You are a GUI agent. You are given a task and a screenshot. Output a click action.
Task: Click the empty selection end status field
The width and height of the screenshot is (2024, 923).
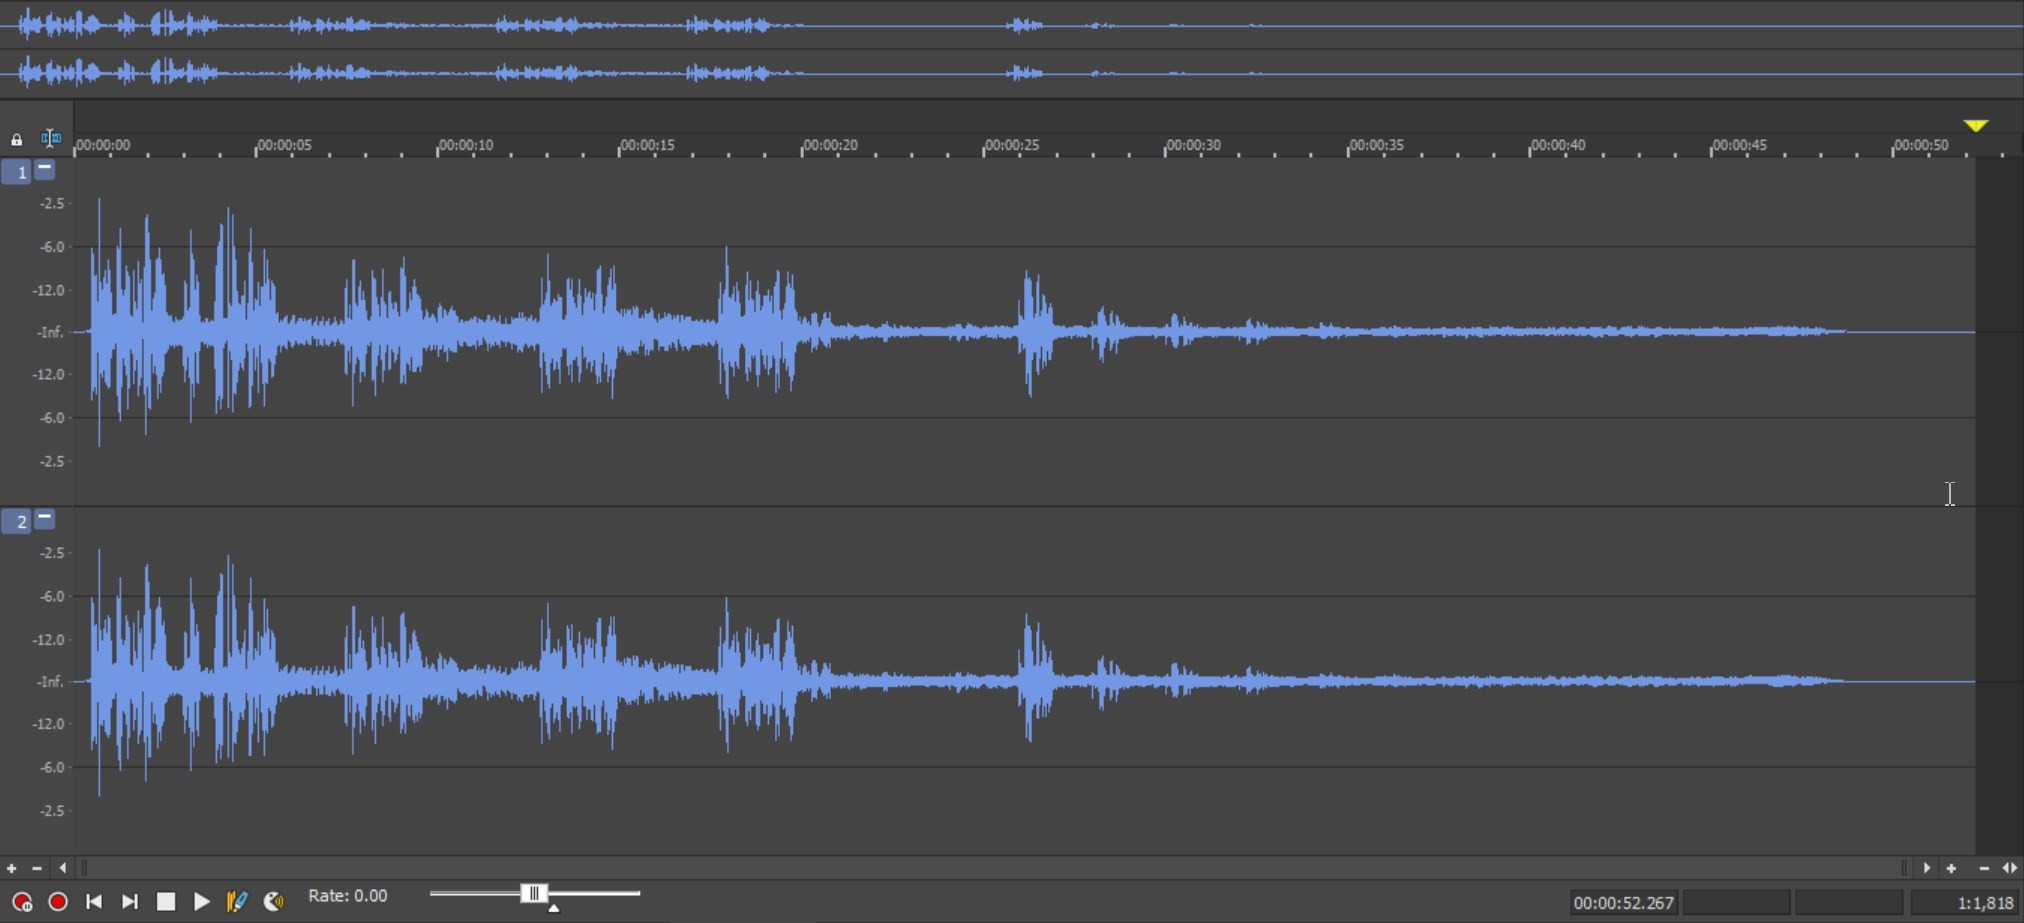(x=1736, y=903)
